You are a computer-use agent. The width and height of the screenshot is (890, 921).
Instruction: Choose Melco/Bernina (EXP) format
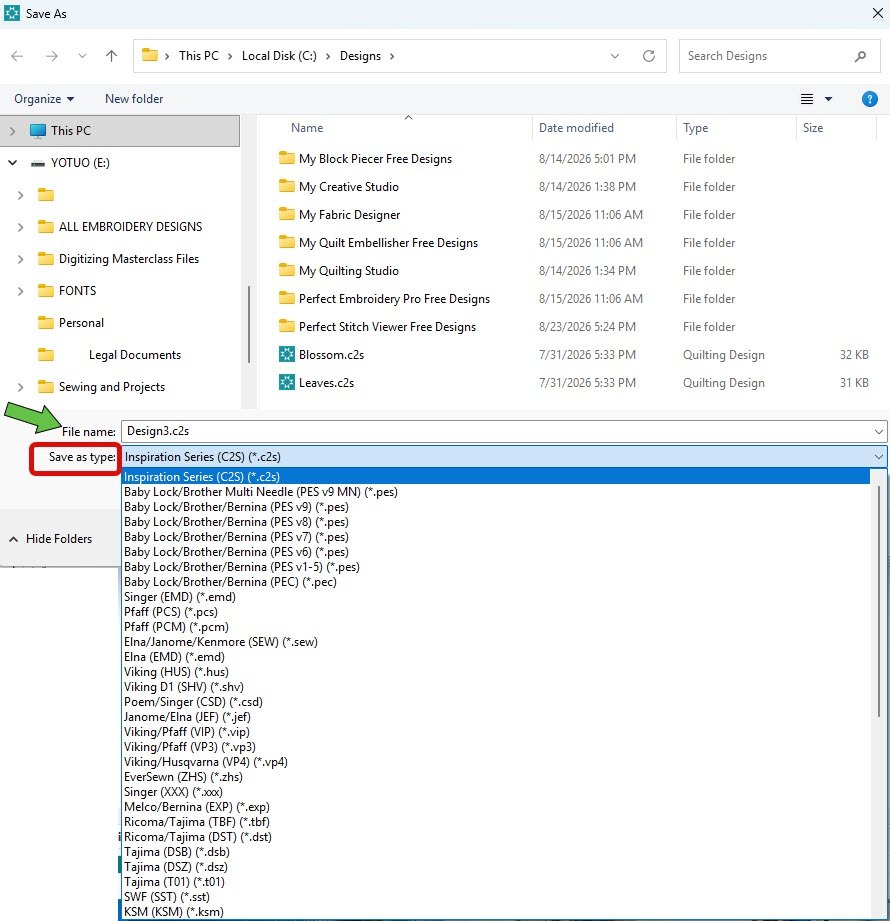pos(197,806)
